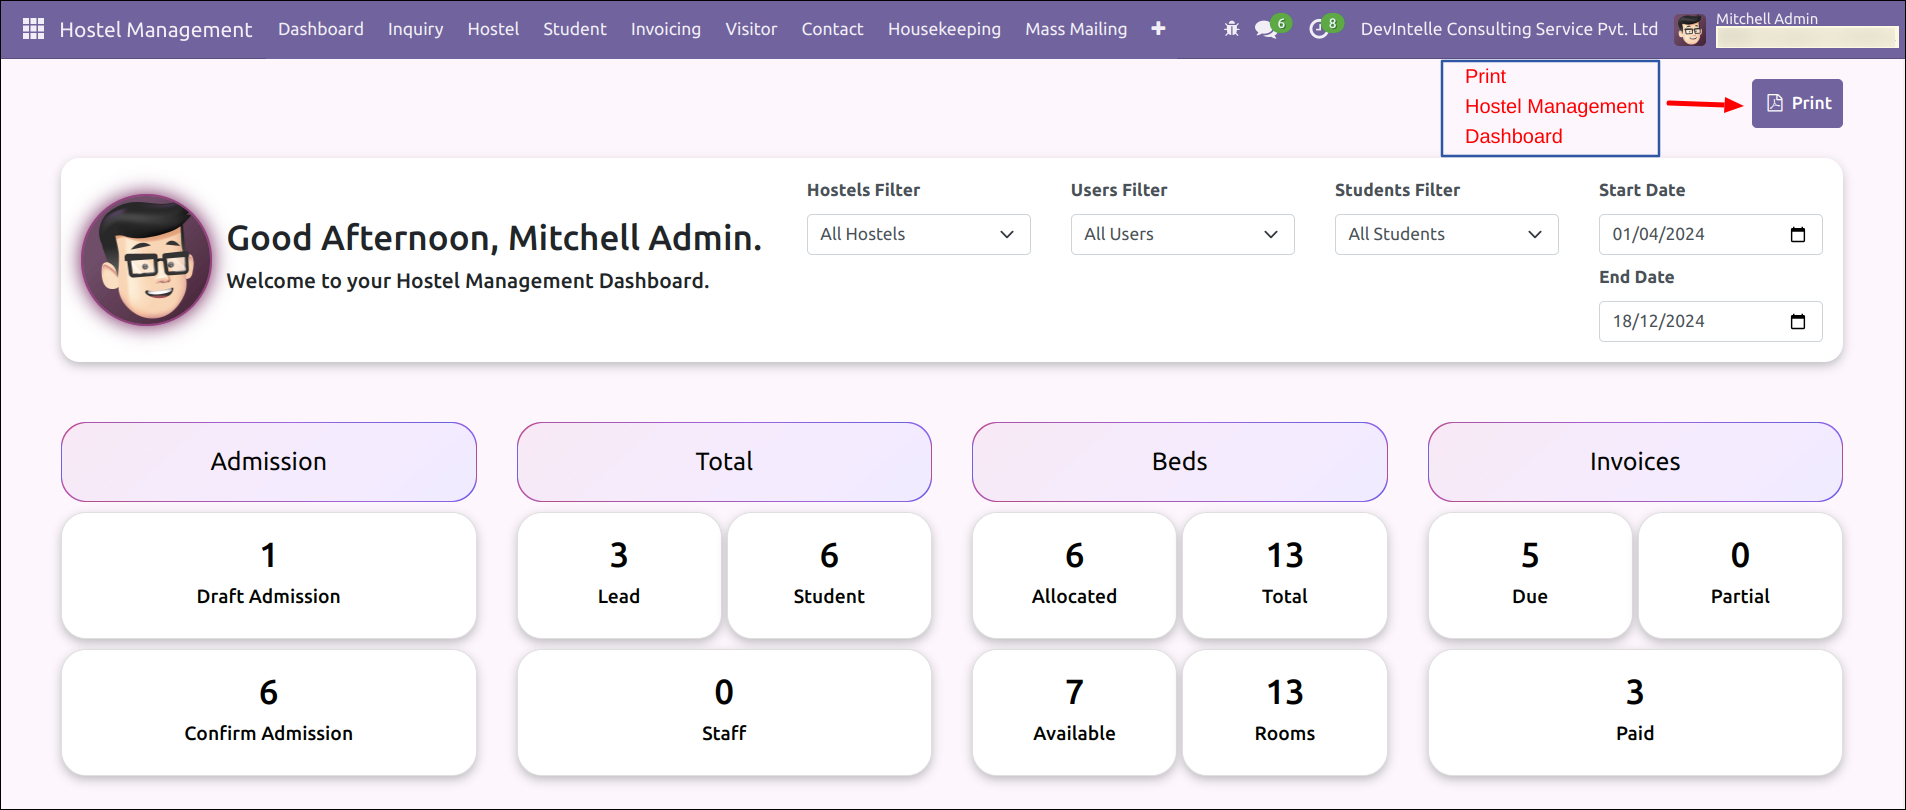Open the Confirm Admission card
The image size is (1906, 810).
268,712
